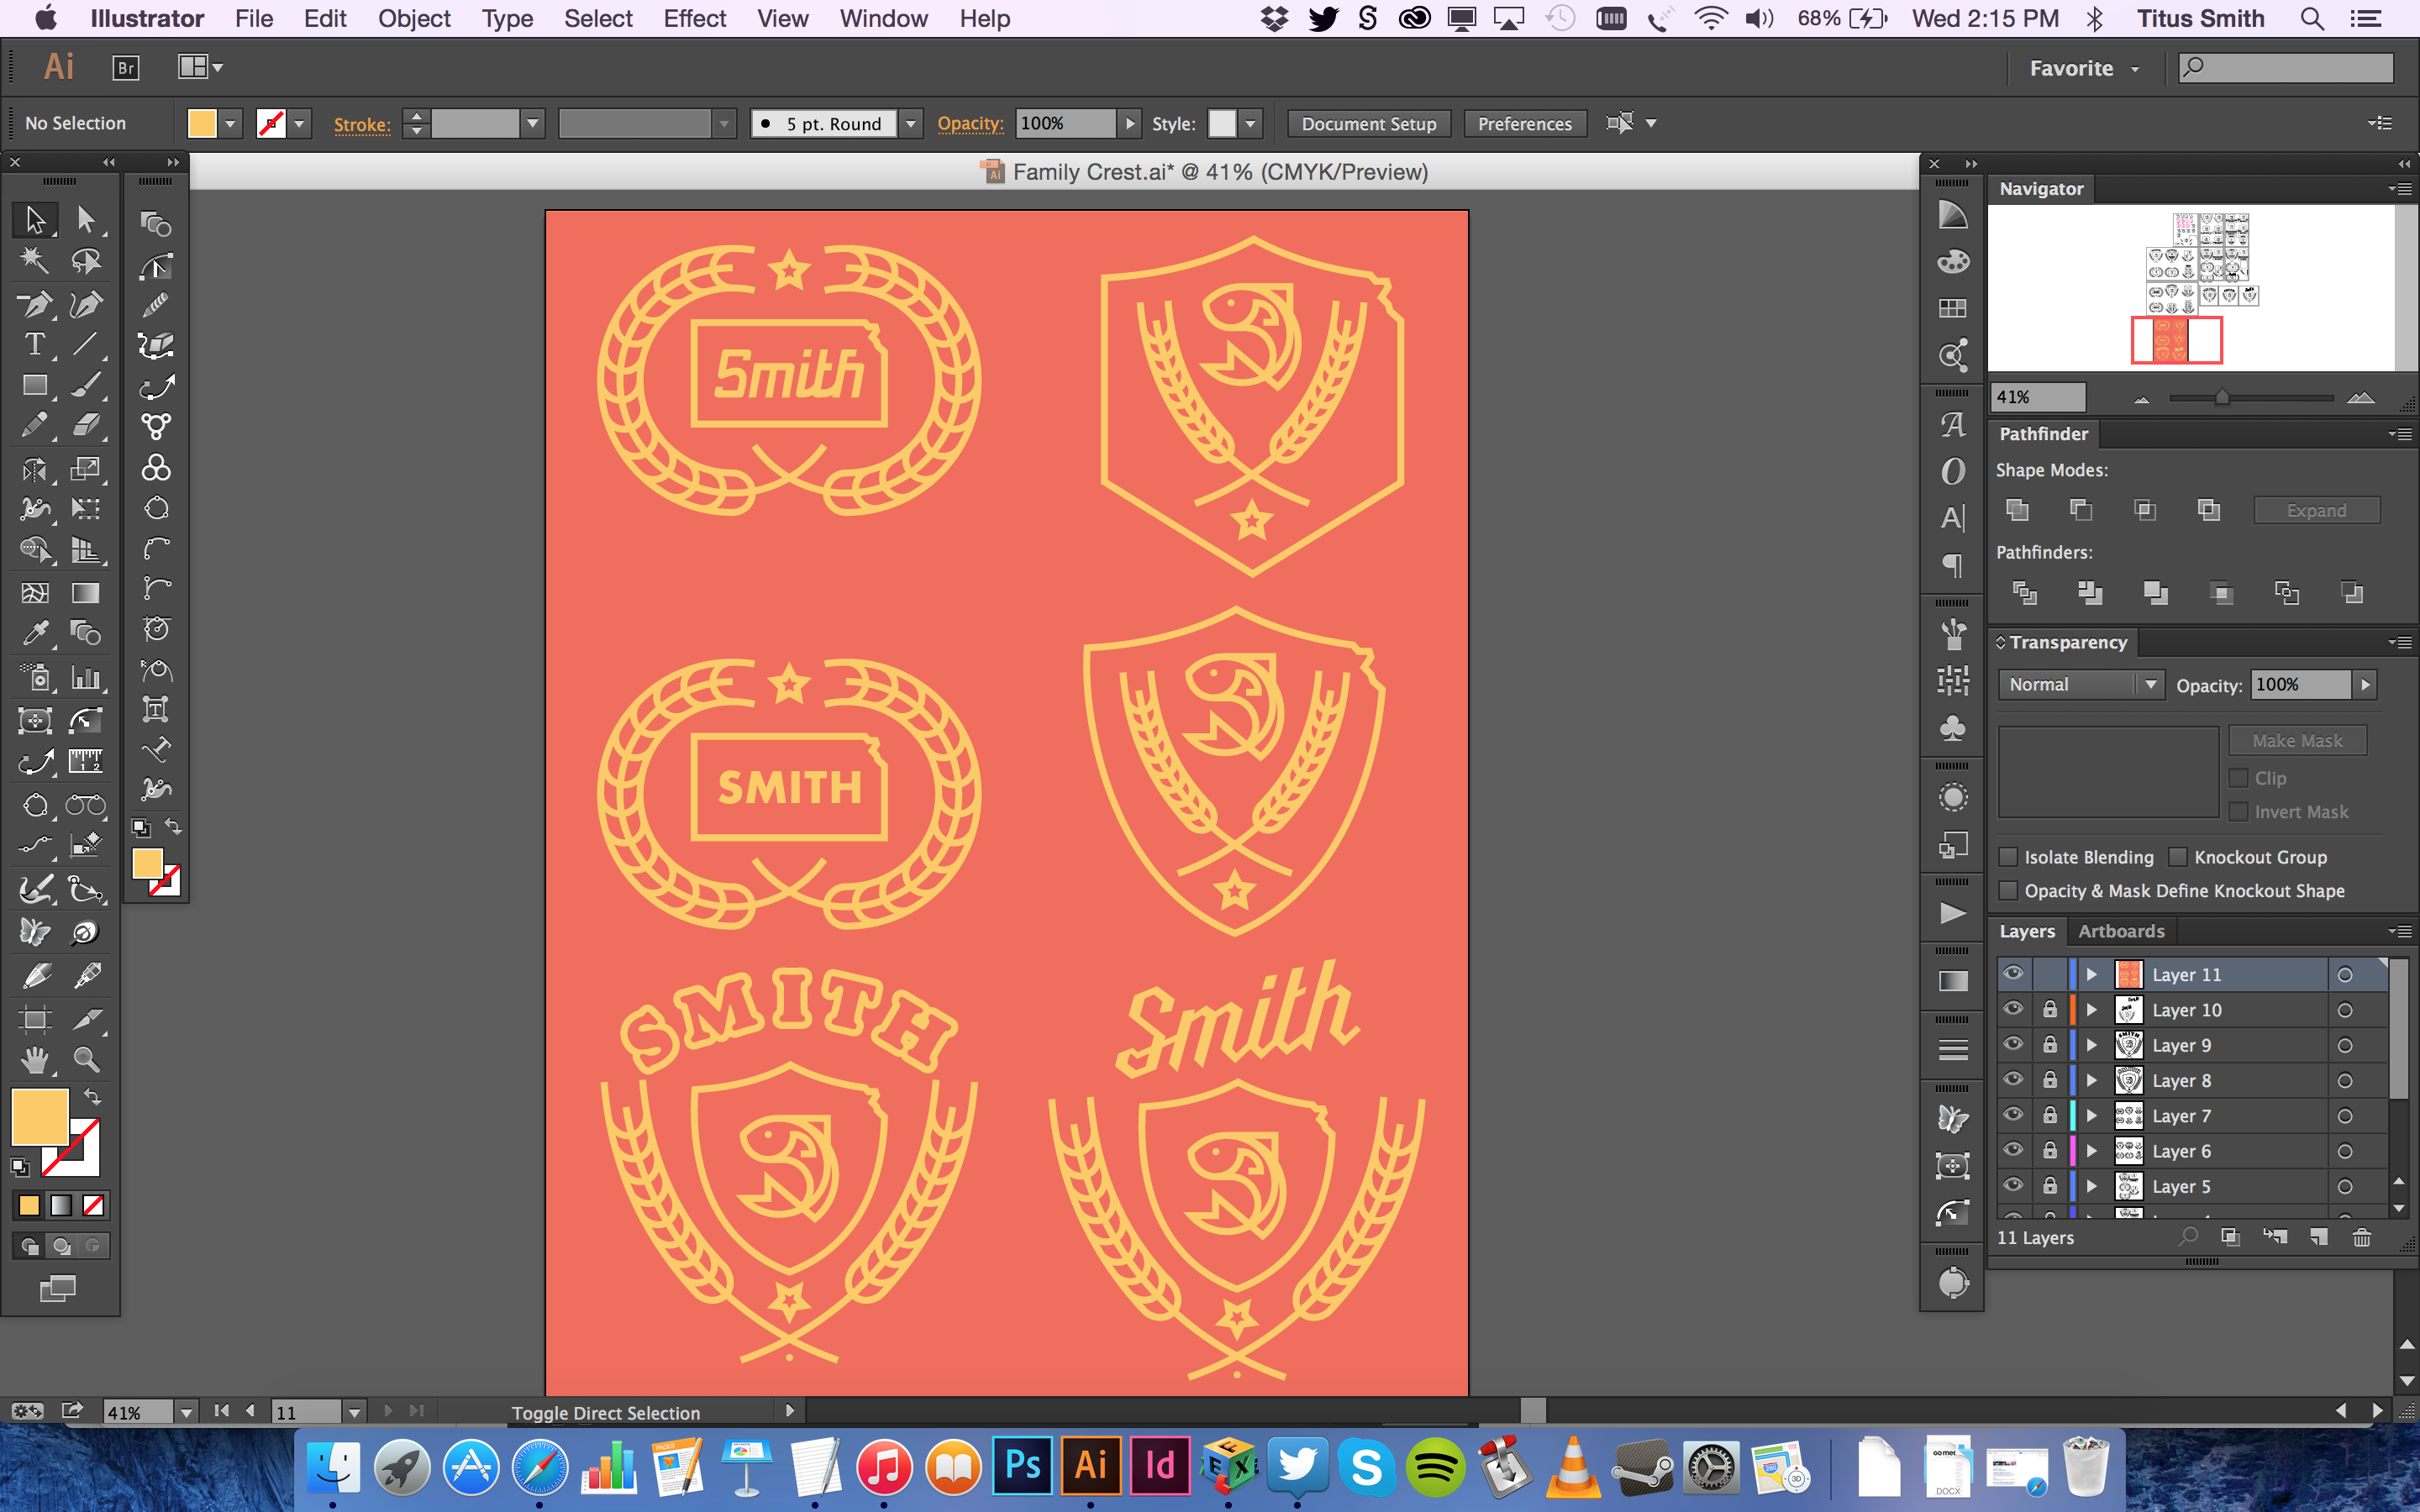Hide Layer 11 with its eye icon

[x=2013, y=973]
